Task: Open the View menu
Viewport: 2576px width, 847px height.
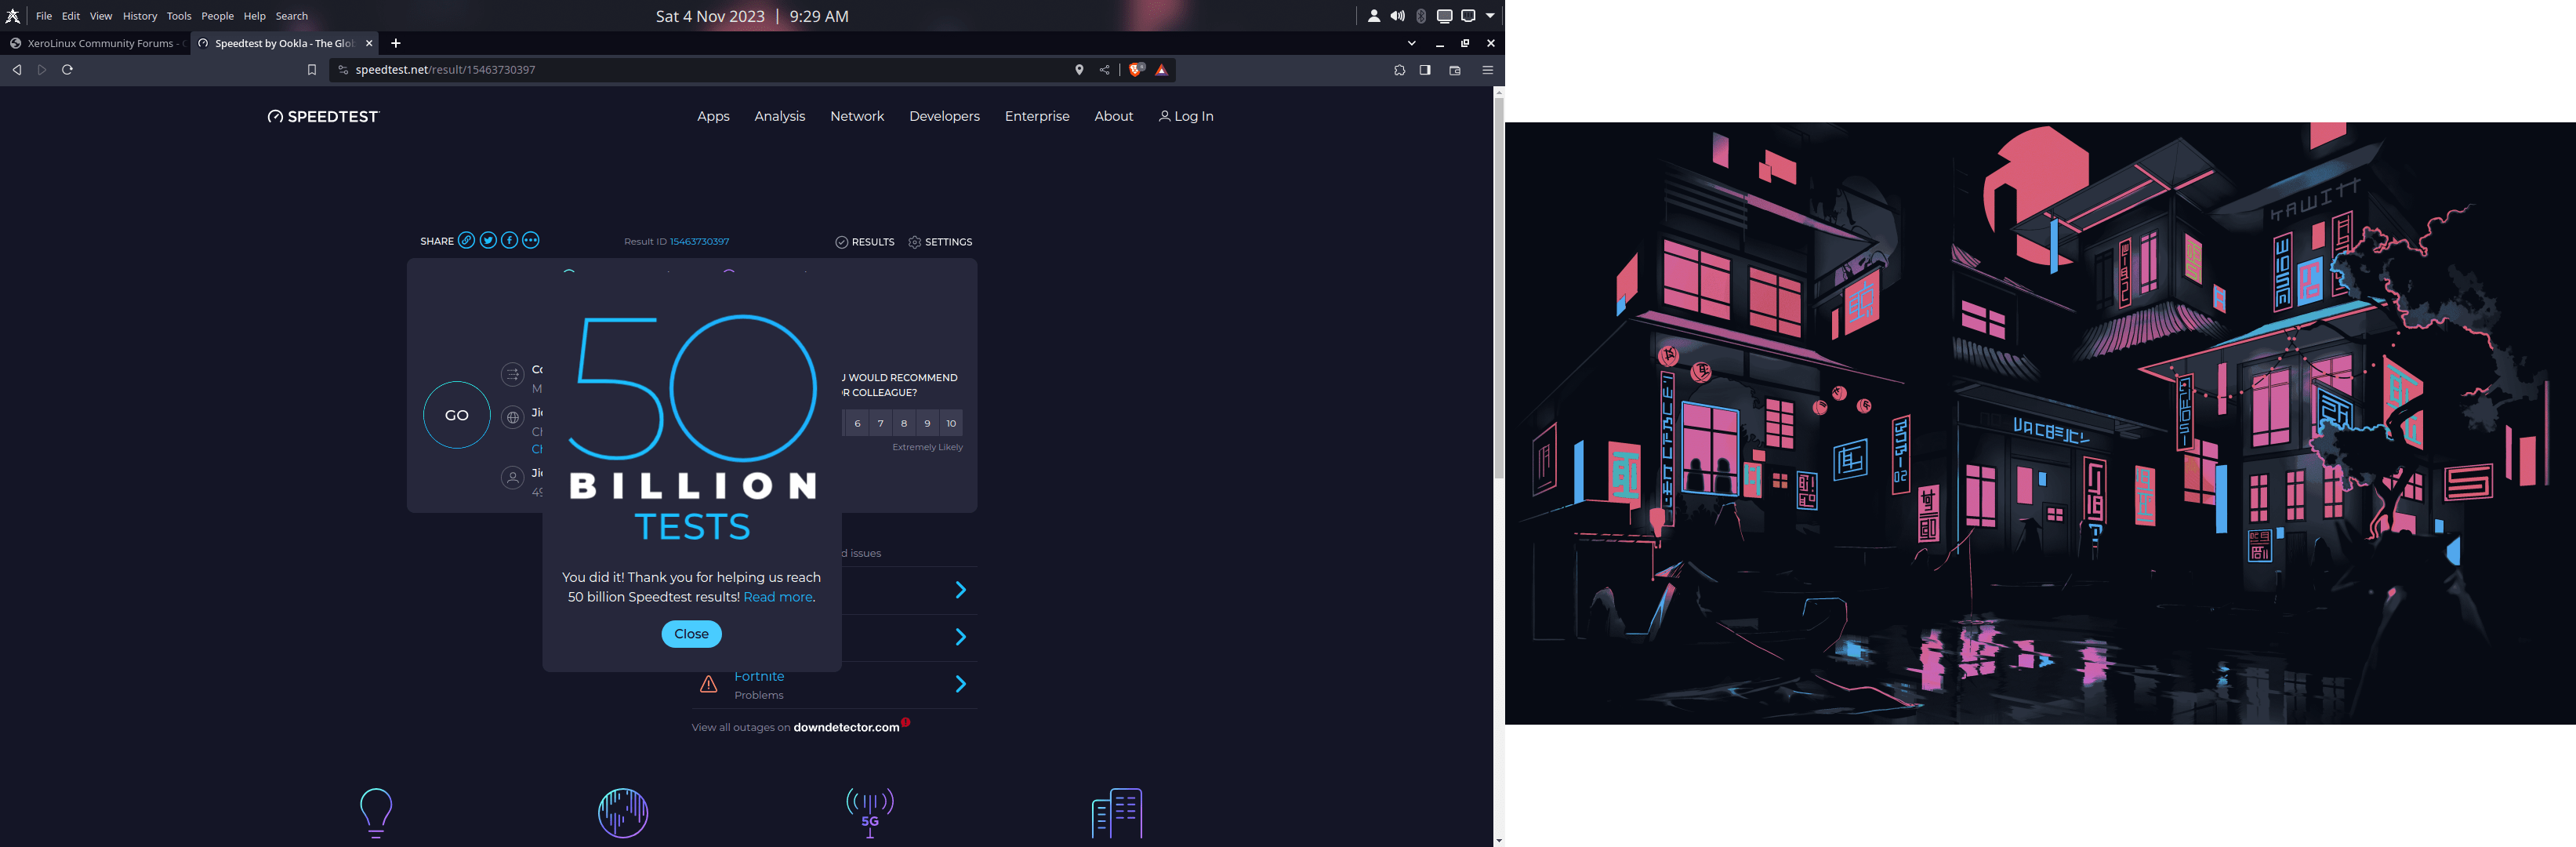Action: pyautogui.click(x=101, y=16)
